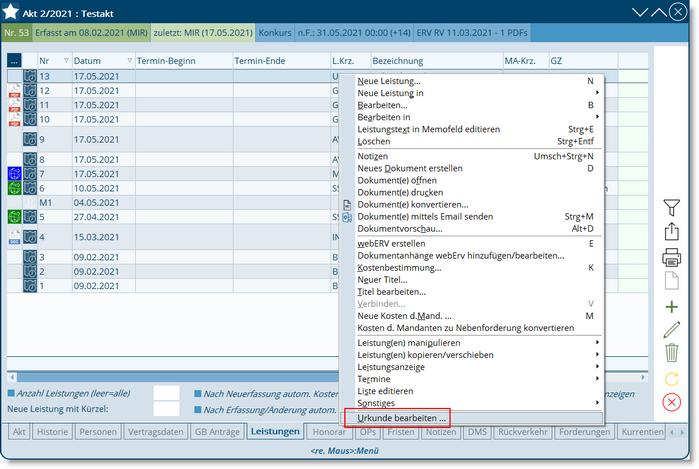699x469 pixels.
Task: Open the filter funnel icon in right toolbar
Action: (671, 208)
